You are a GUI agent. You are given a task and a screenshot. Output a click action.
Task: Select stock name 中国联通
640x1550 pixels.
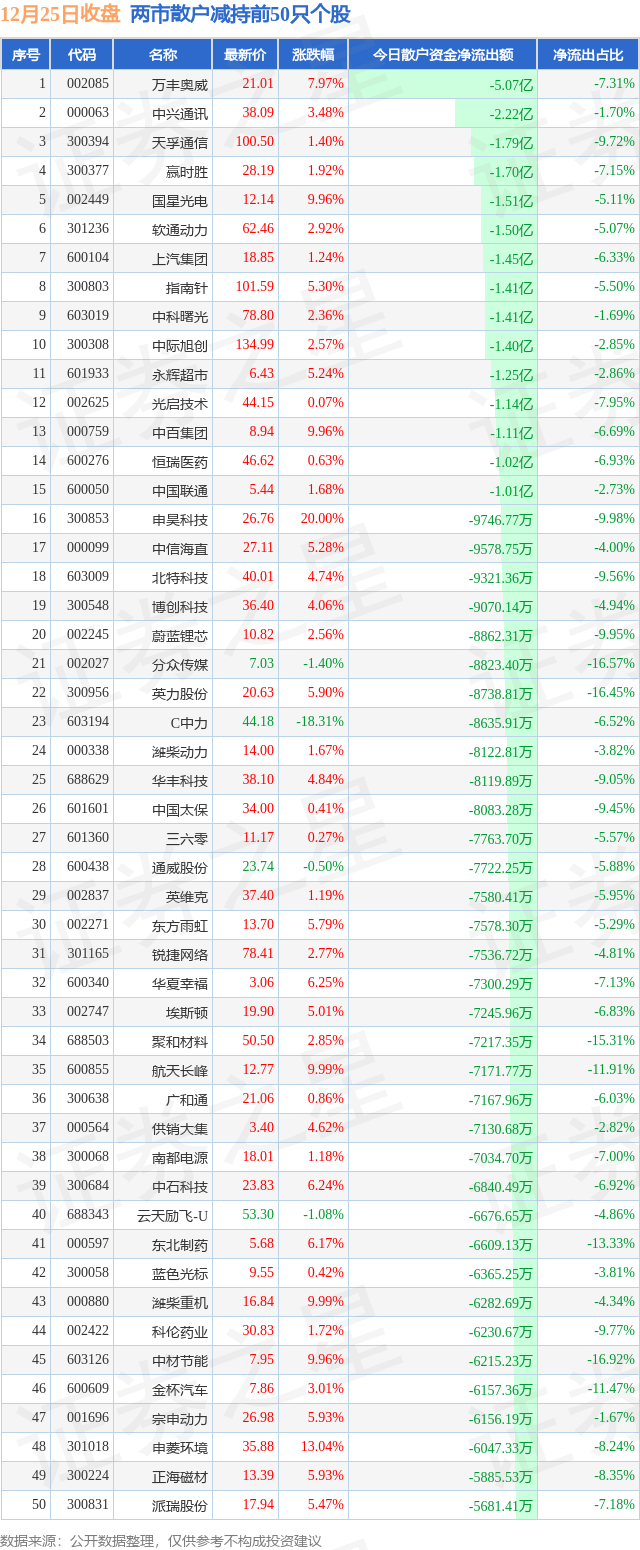coord(180,490)
